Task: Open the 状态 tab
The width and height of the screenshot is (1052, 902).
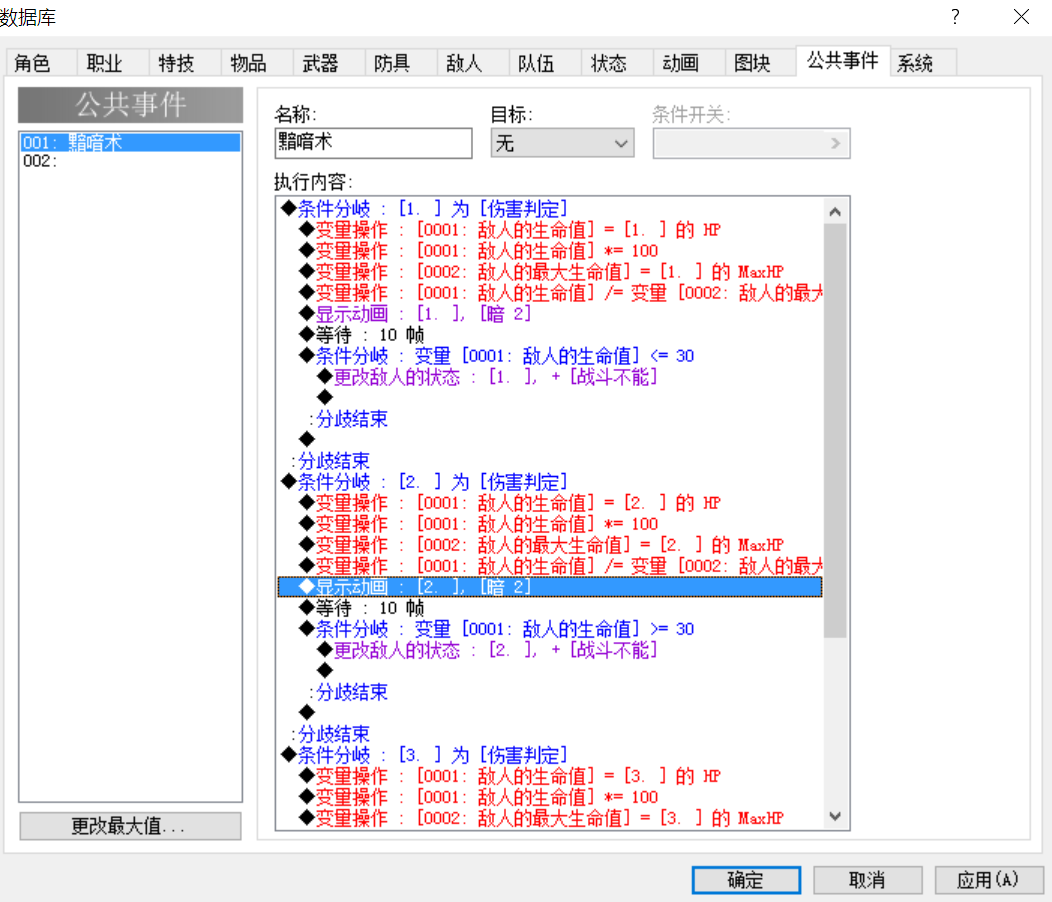Action: click(x=616, y=63)
